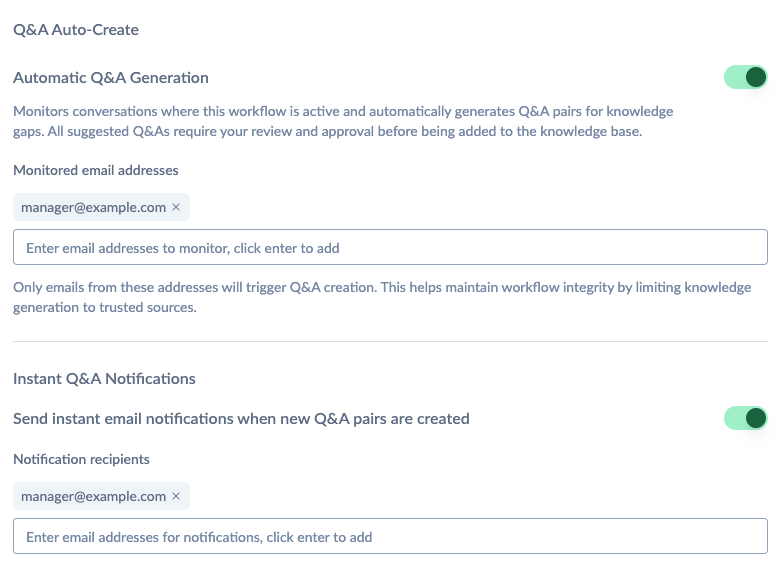Remove manager@example.com from notification recipients

point(176,496)
